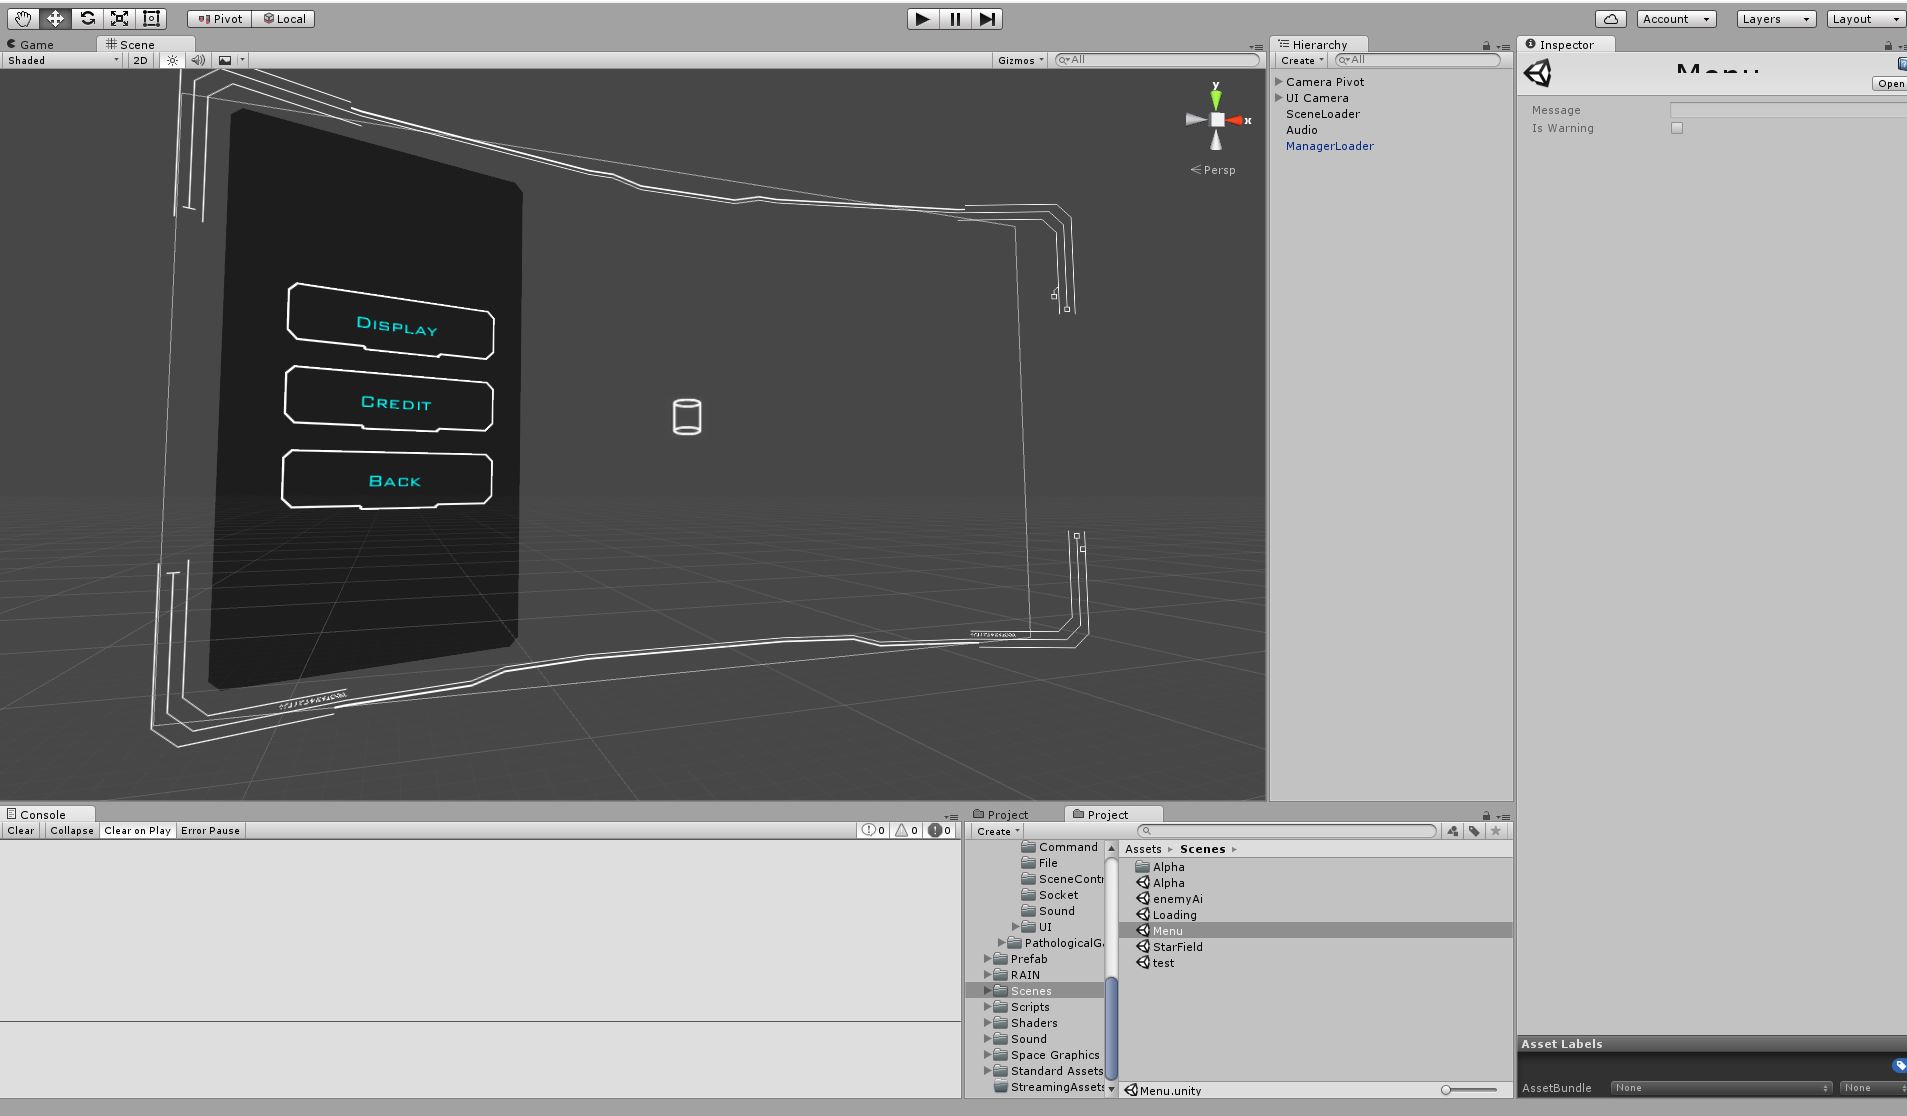Viewport: 1907px width, 1116px height.
Task: Click the search by label icon
Action: [1474, 831]
